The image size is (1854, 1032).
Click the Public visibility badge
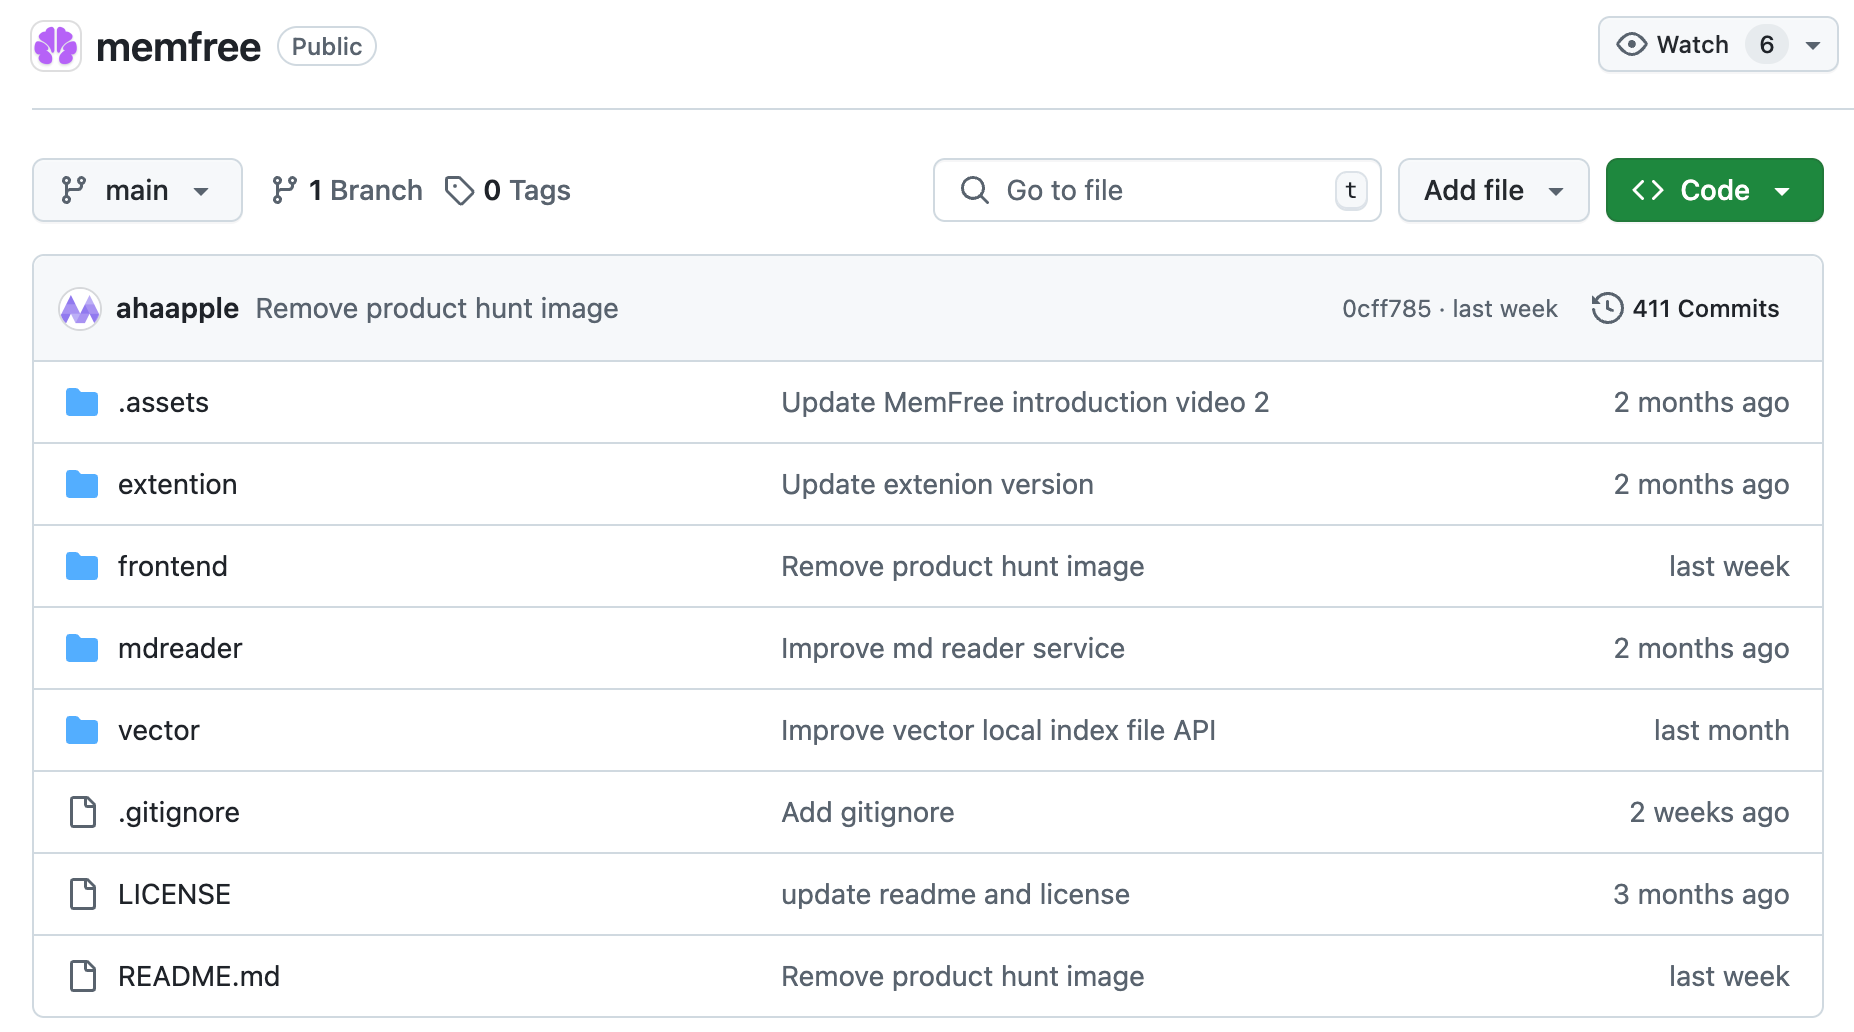327,46
